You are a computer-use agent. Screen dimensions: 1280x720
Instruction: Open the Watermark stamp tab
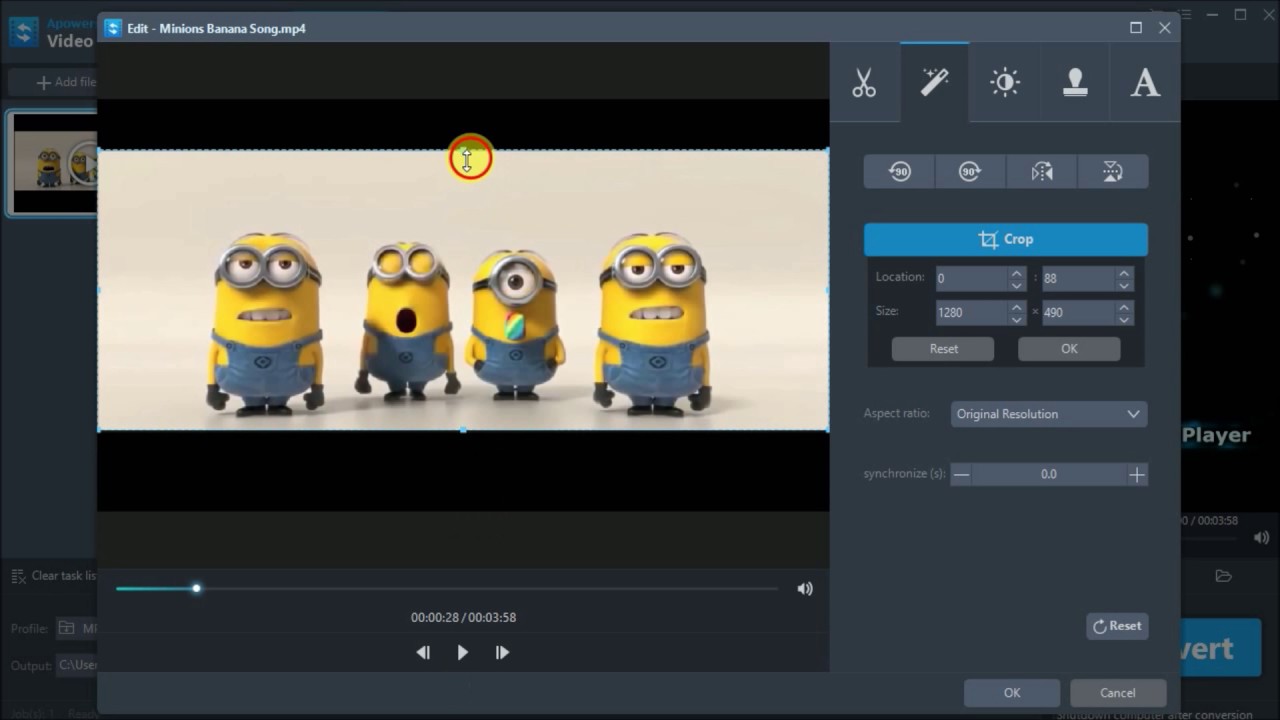coord(1075,82)
